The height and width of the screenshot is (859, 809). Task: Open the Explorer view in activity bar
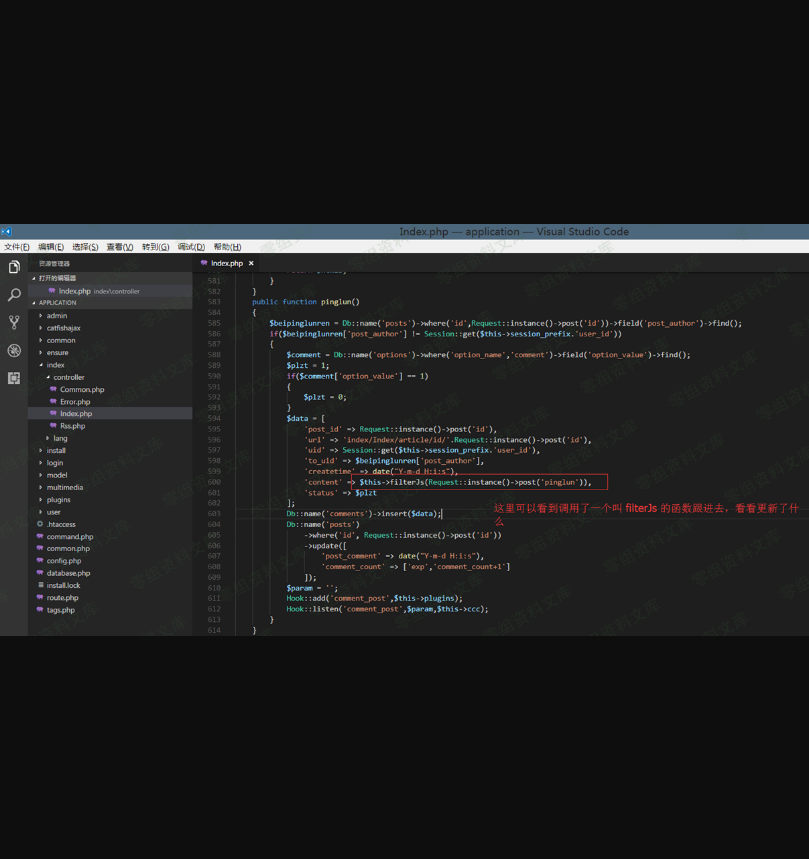tap(14, 267)
